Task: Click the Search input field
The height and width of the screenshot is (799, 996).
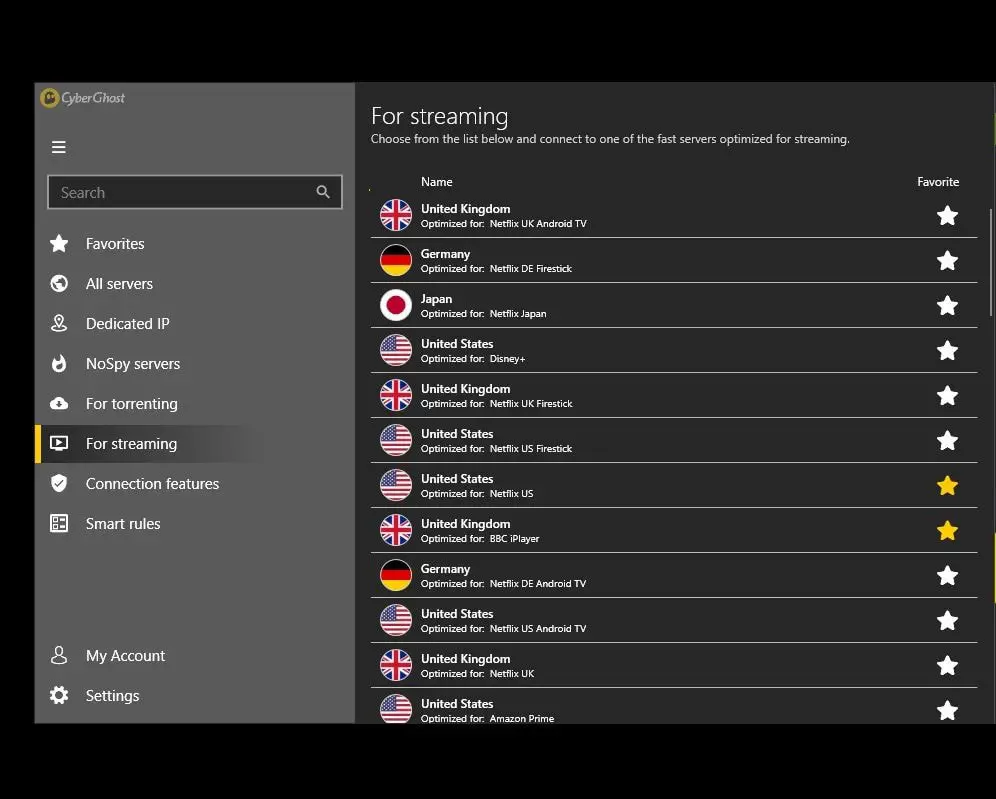Action: (194, 192)
